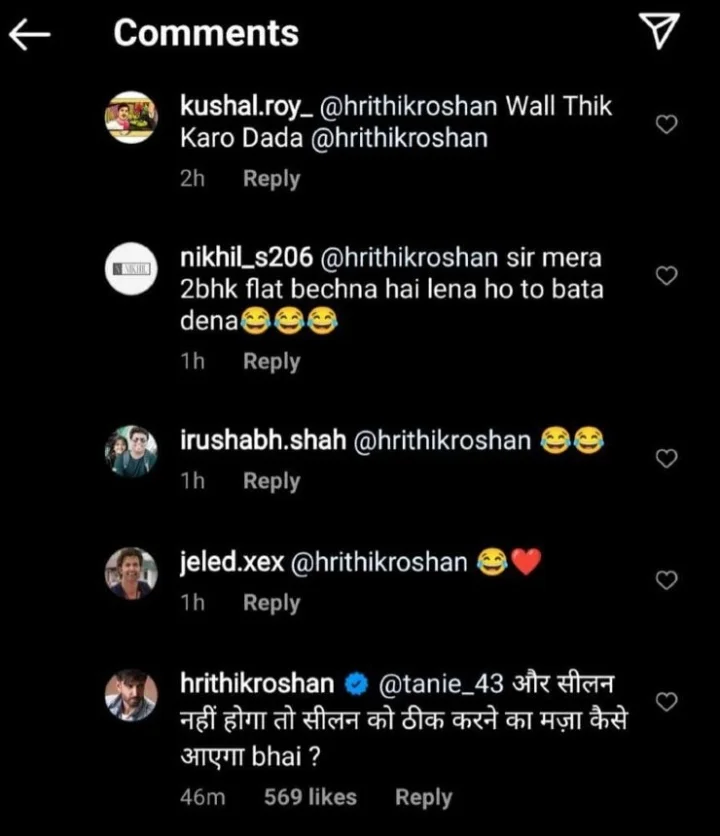Like nikhil_s206's comment with the heart

668,276
